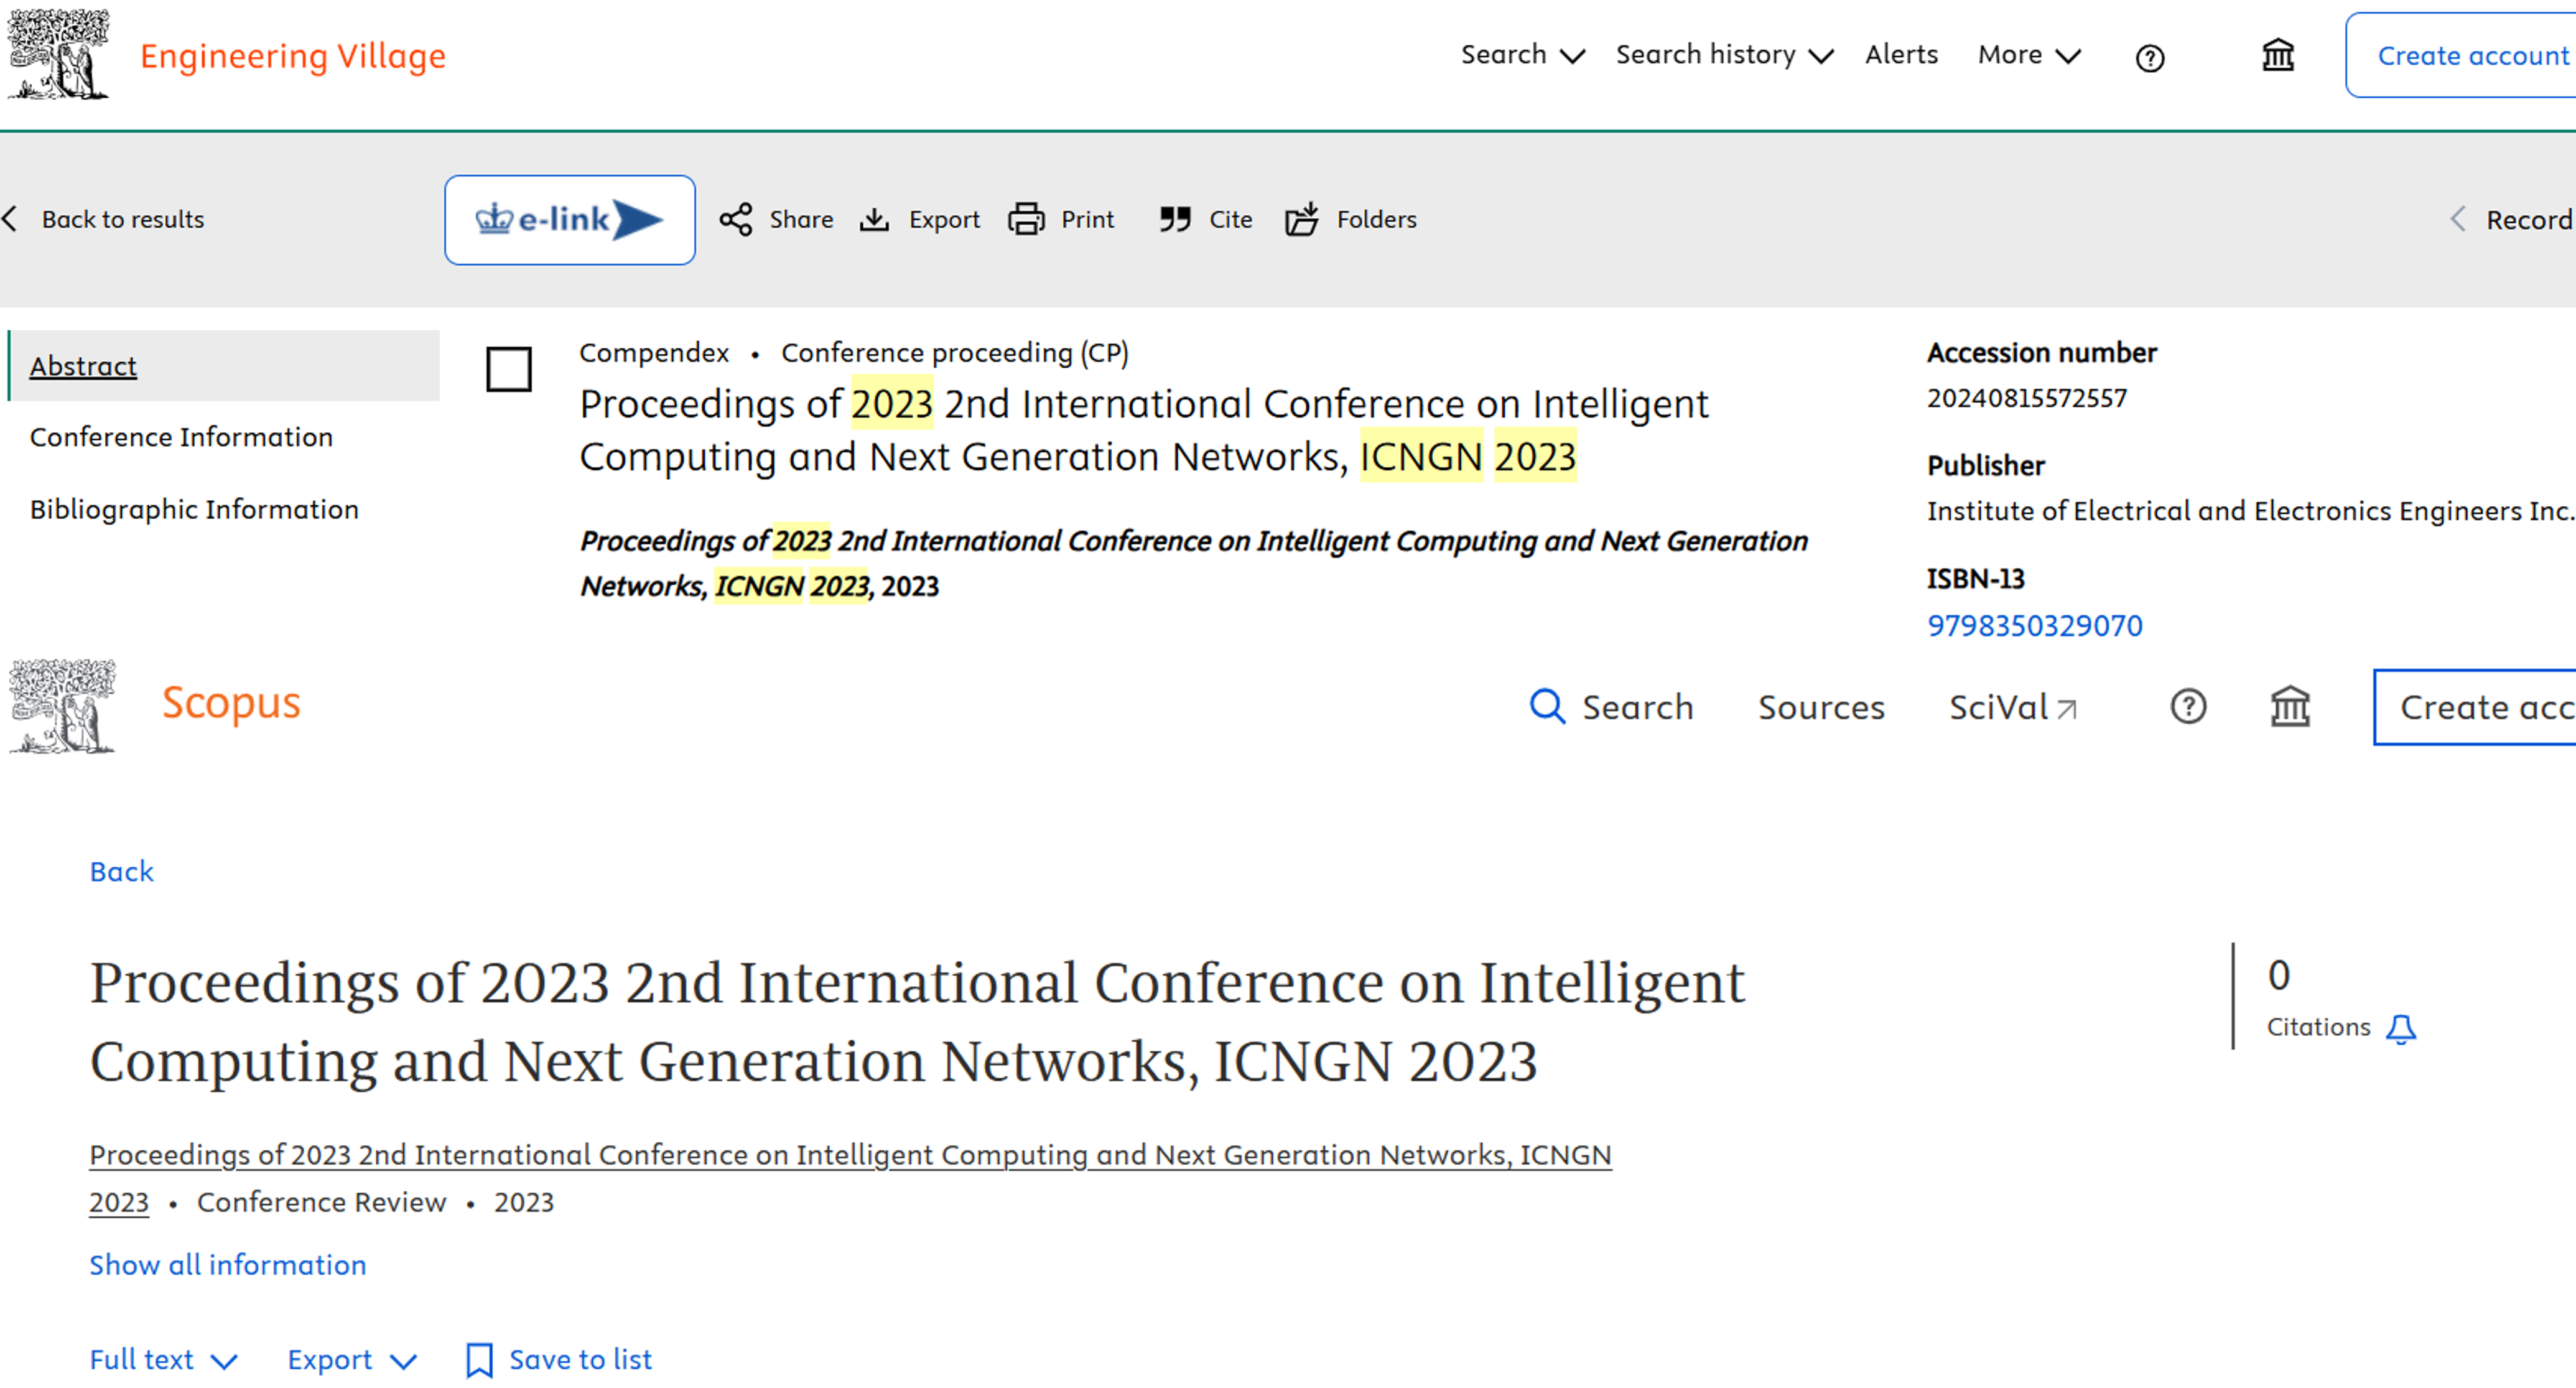This screenshot has height=1388, width=2576.
Task: Click the Scopus Search magnifier icon
Action: [1547, 707]
